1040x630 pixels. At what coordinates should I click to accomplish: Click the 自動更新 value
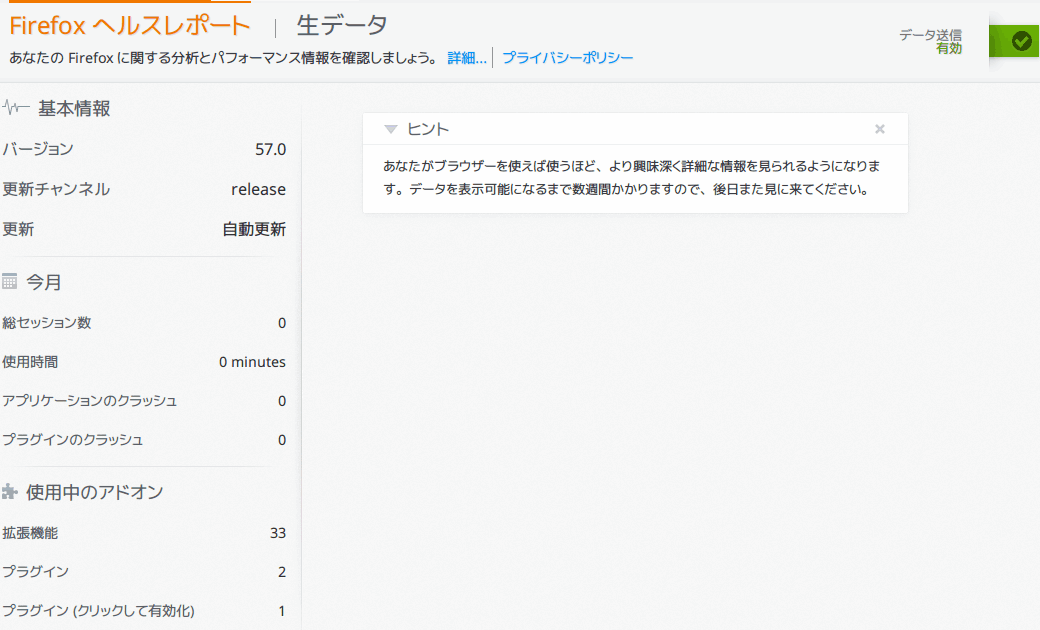(x=254, y=229)
